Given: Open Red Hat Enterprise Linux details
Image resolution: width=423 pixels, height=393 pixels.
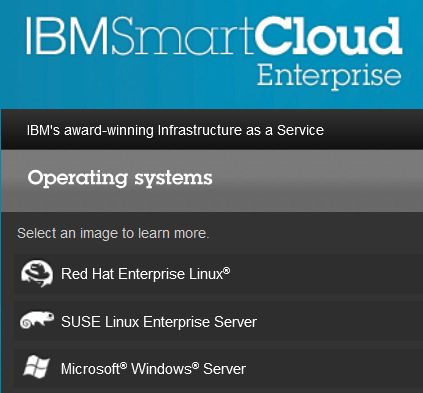Looking at the screenshot, I should [218, 274].
